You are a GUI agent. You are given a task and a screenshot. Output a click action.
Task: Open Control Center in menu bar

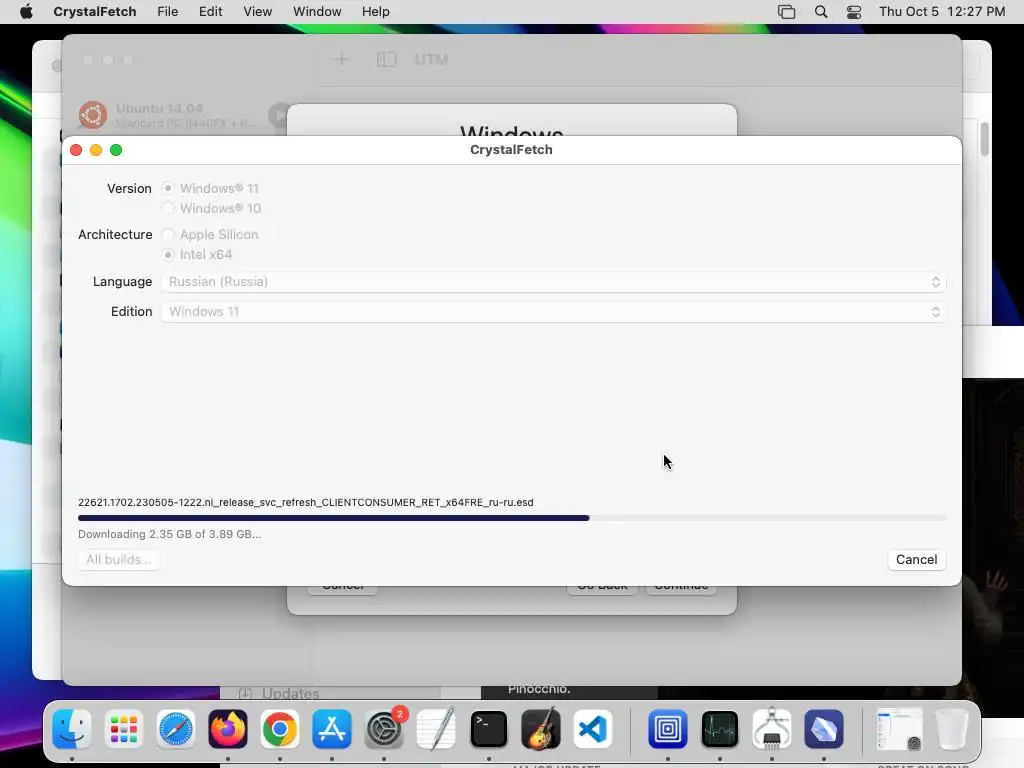854,12
